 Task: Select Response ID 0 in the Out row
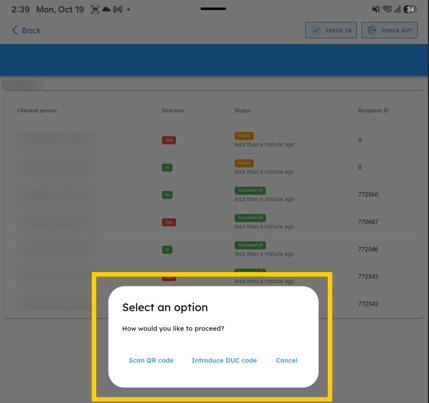(360, 140)
